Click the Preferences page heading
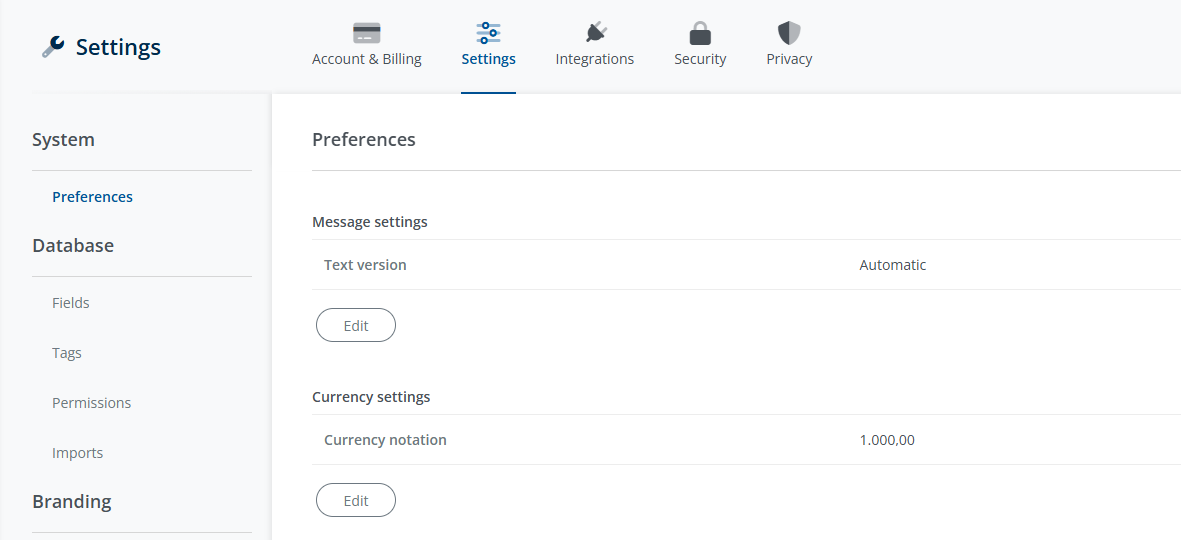 click(x=364, y=139)
